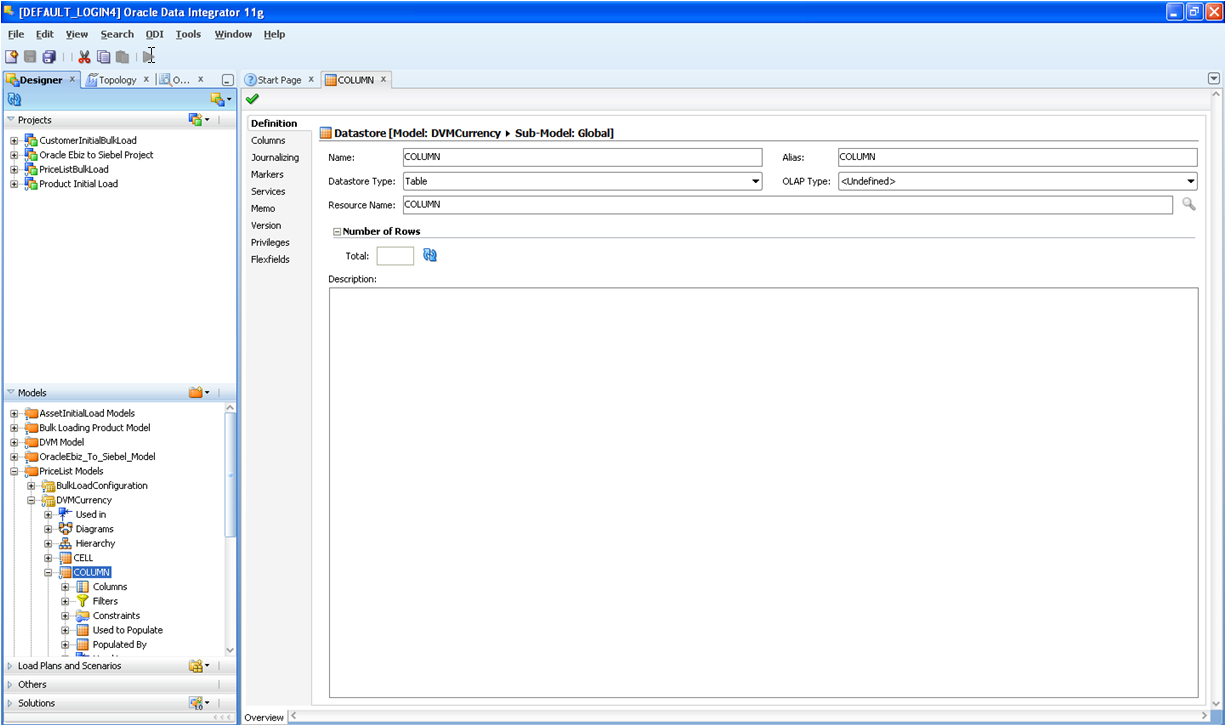Expand the AssetInitialLoad Models folder
The height and width of the screenshot is (725, 1225).
[x=14, y=413]
